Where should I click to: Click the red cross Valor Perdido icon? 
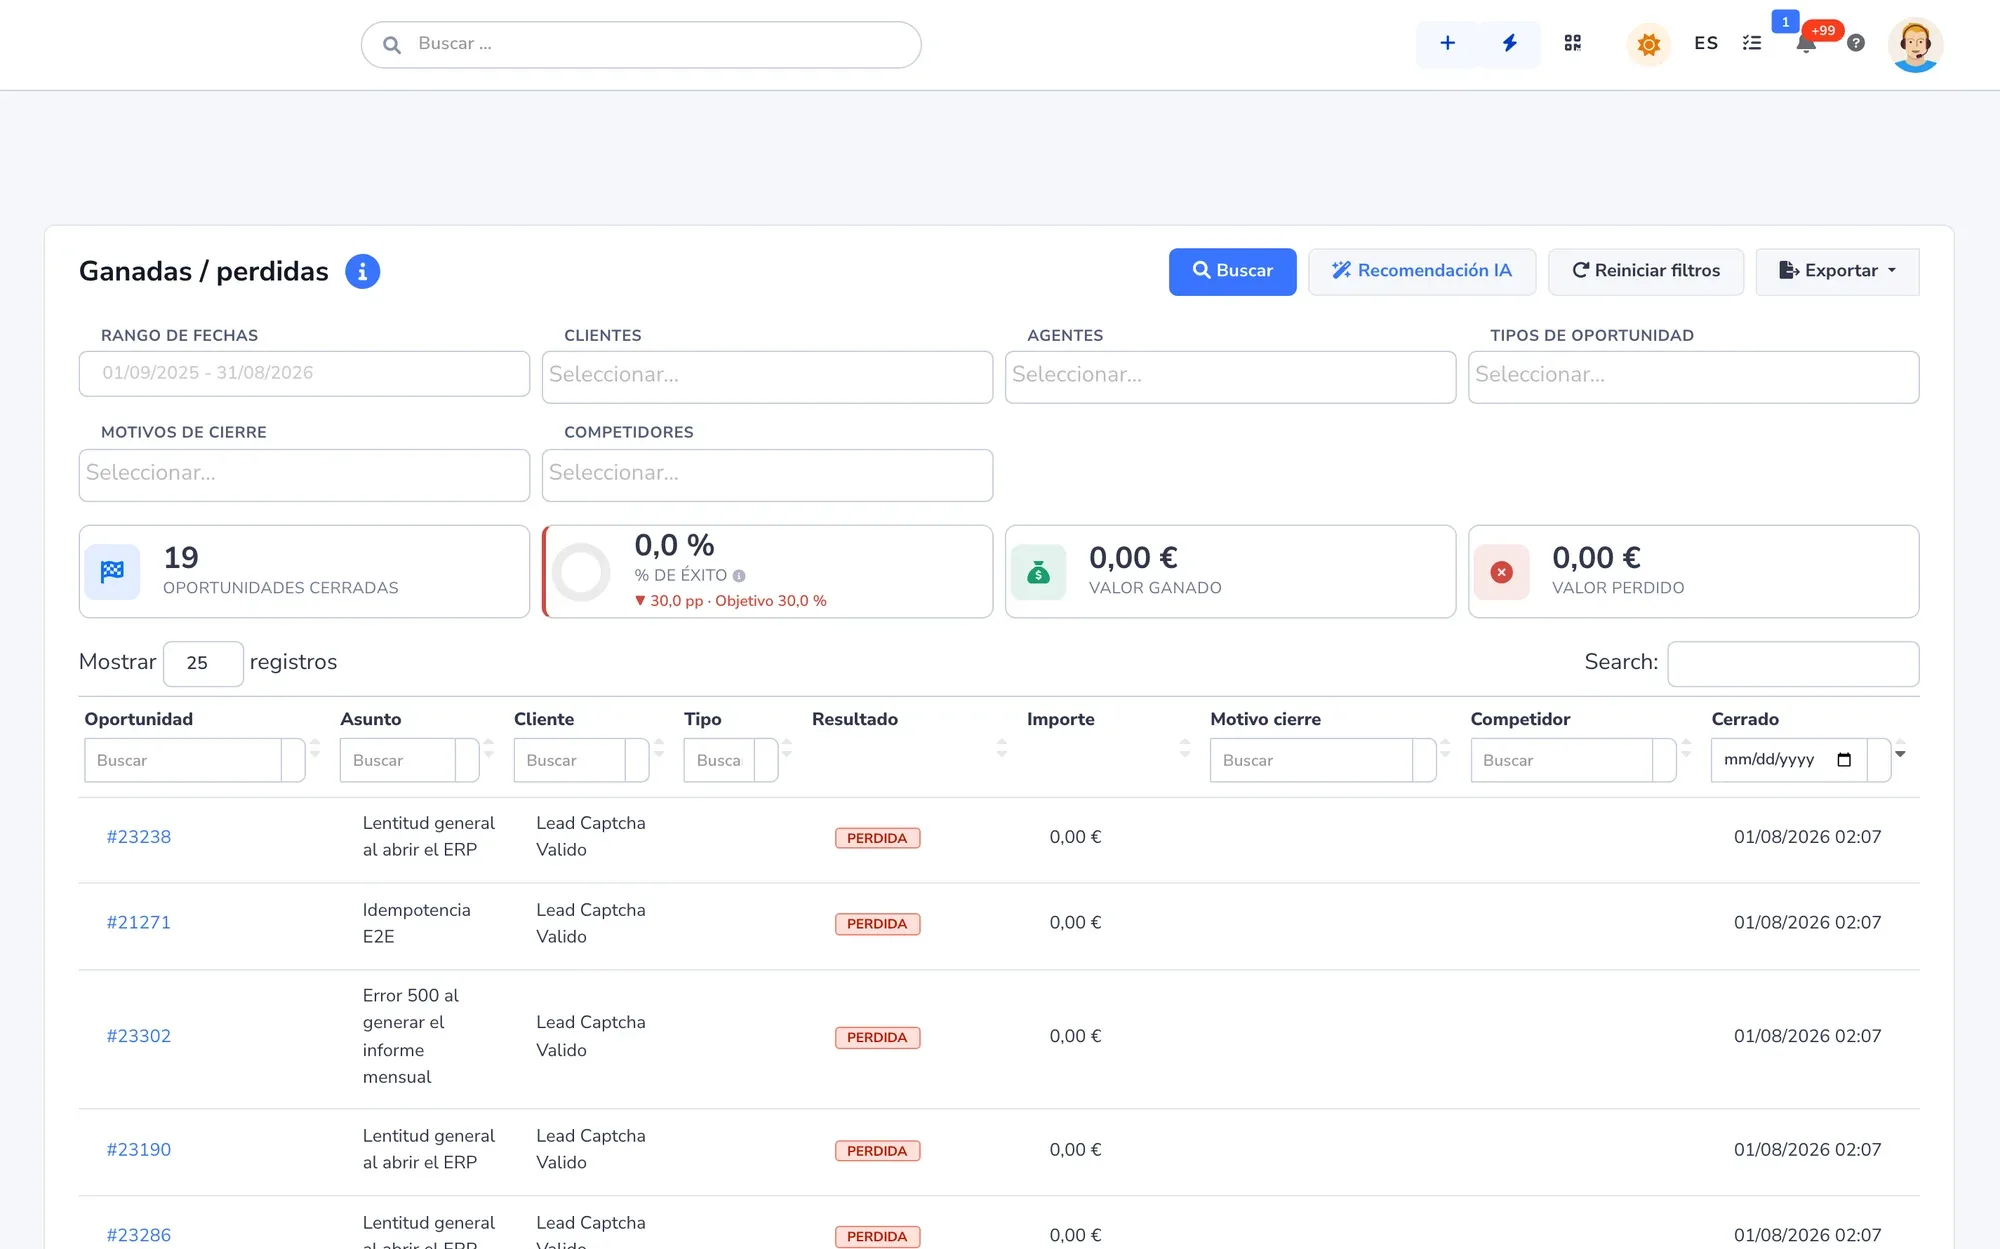click(x=1501, y=571)
